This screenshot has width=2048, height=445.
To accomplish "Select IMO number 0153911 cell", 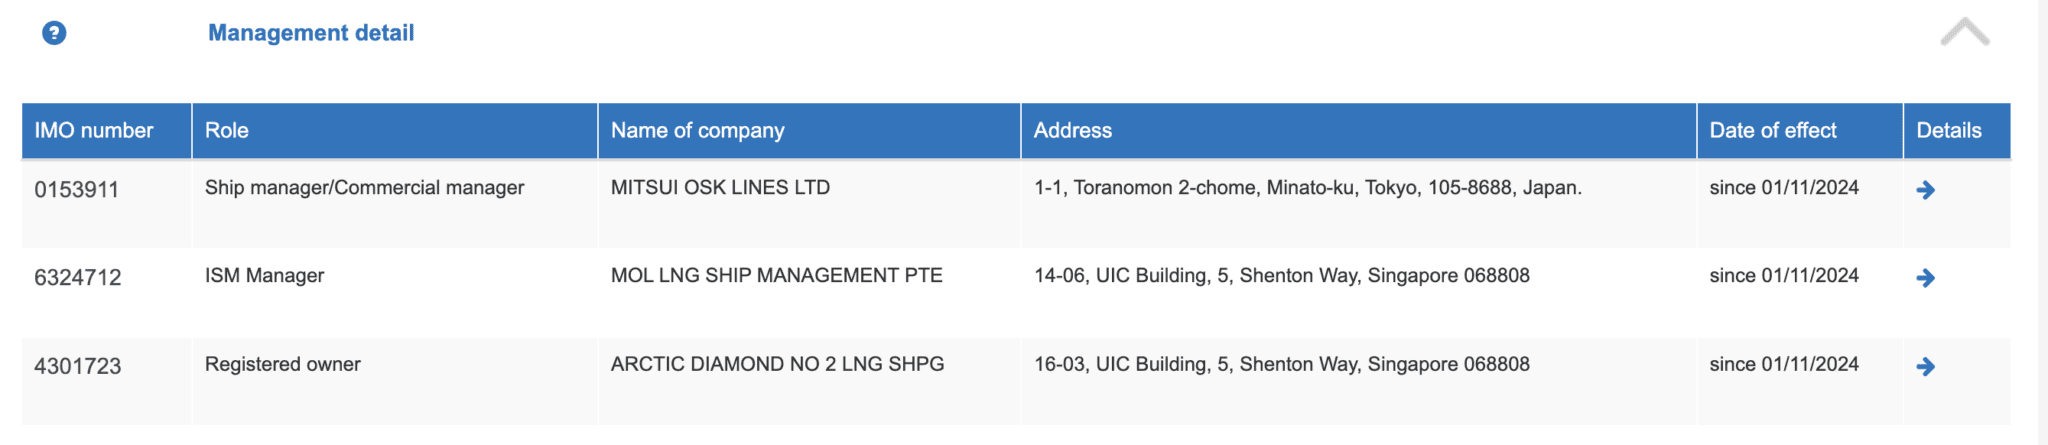I will click(x=77, y=190).
